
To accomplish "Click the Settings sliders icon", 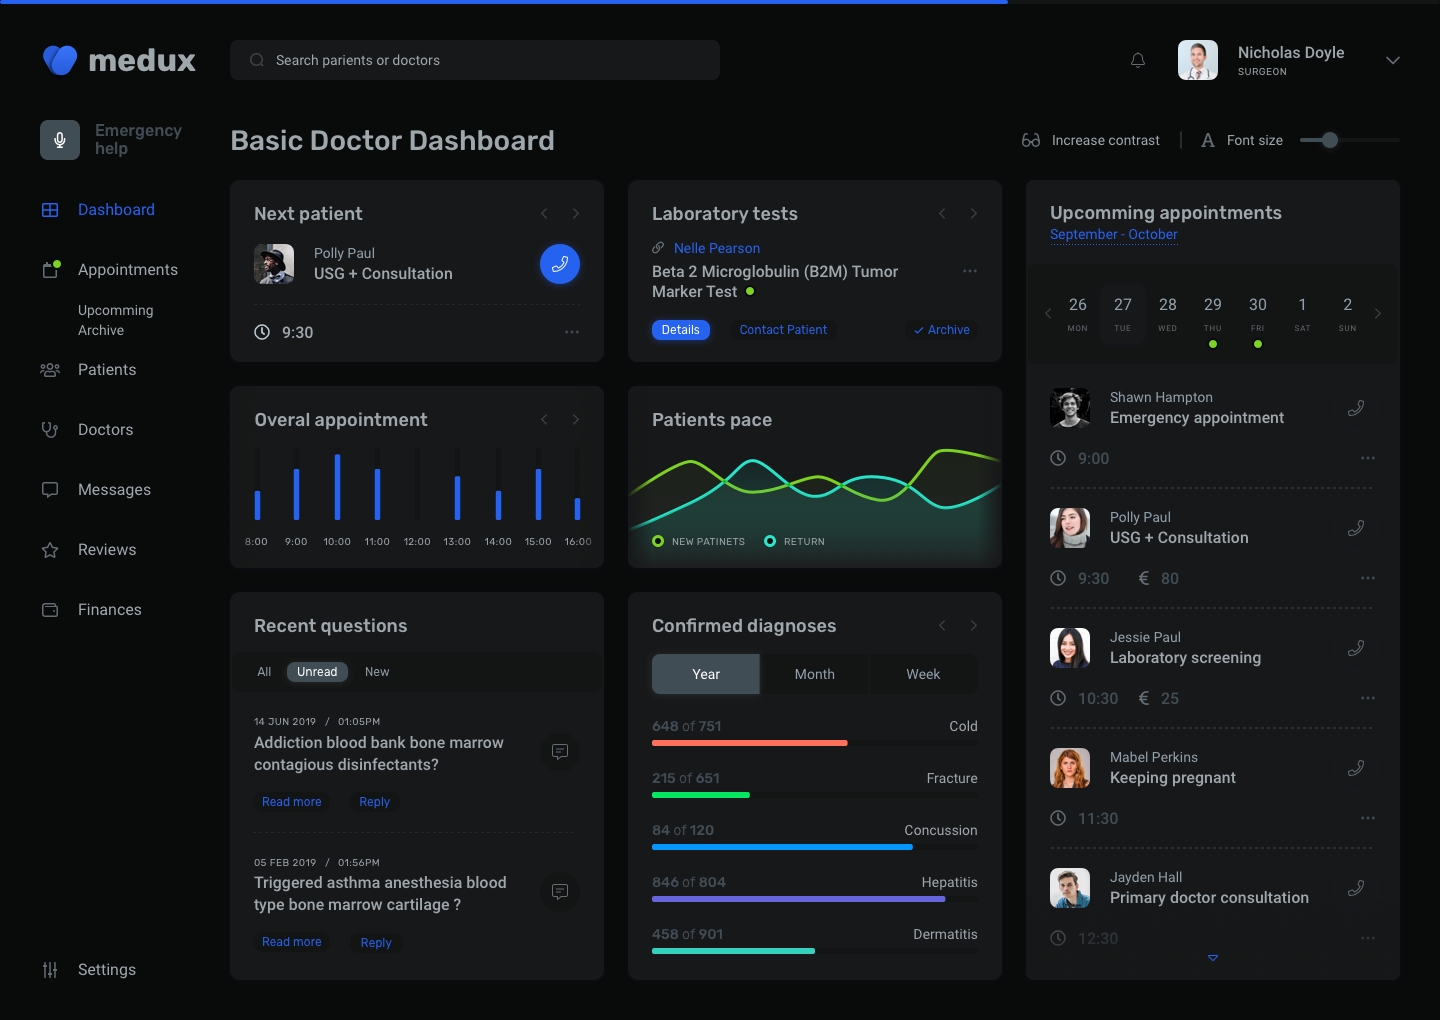I will 50,970.
